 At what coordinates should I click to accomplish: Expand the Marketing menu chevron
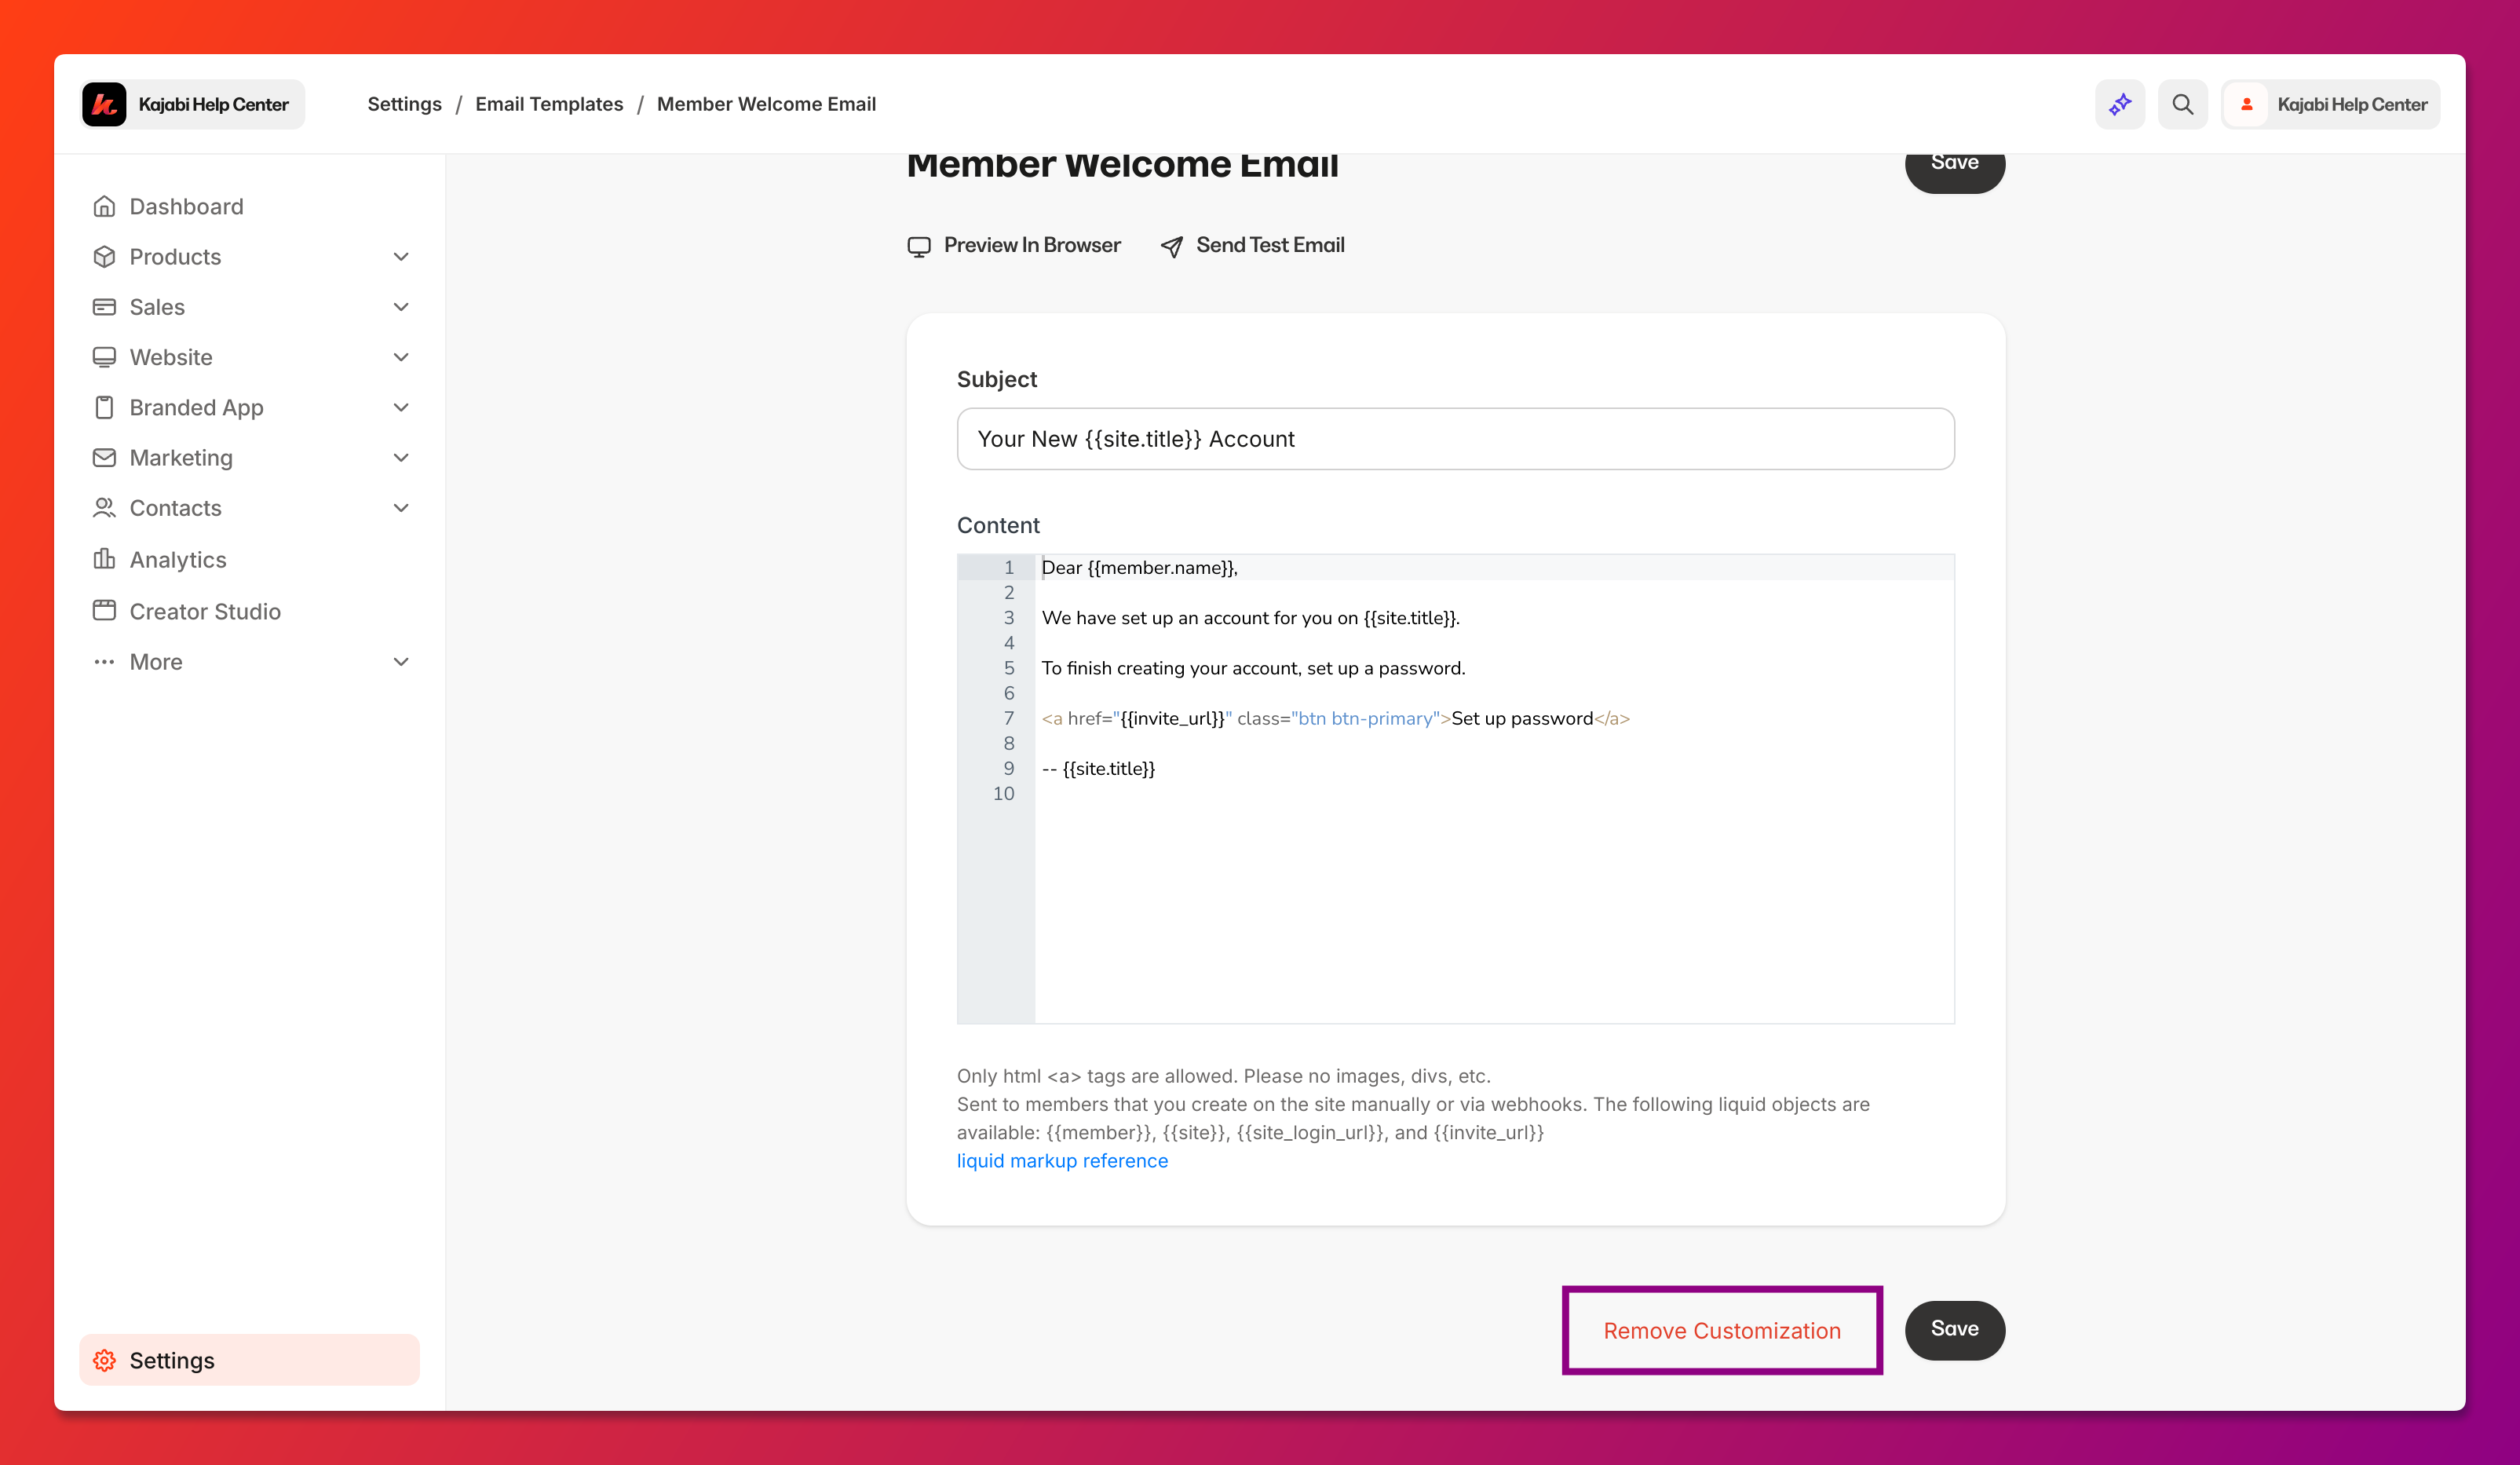(401, 457)
